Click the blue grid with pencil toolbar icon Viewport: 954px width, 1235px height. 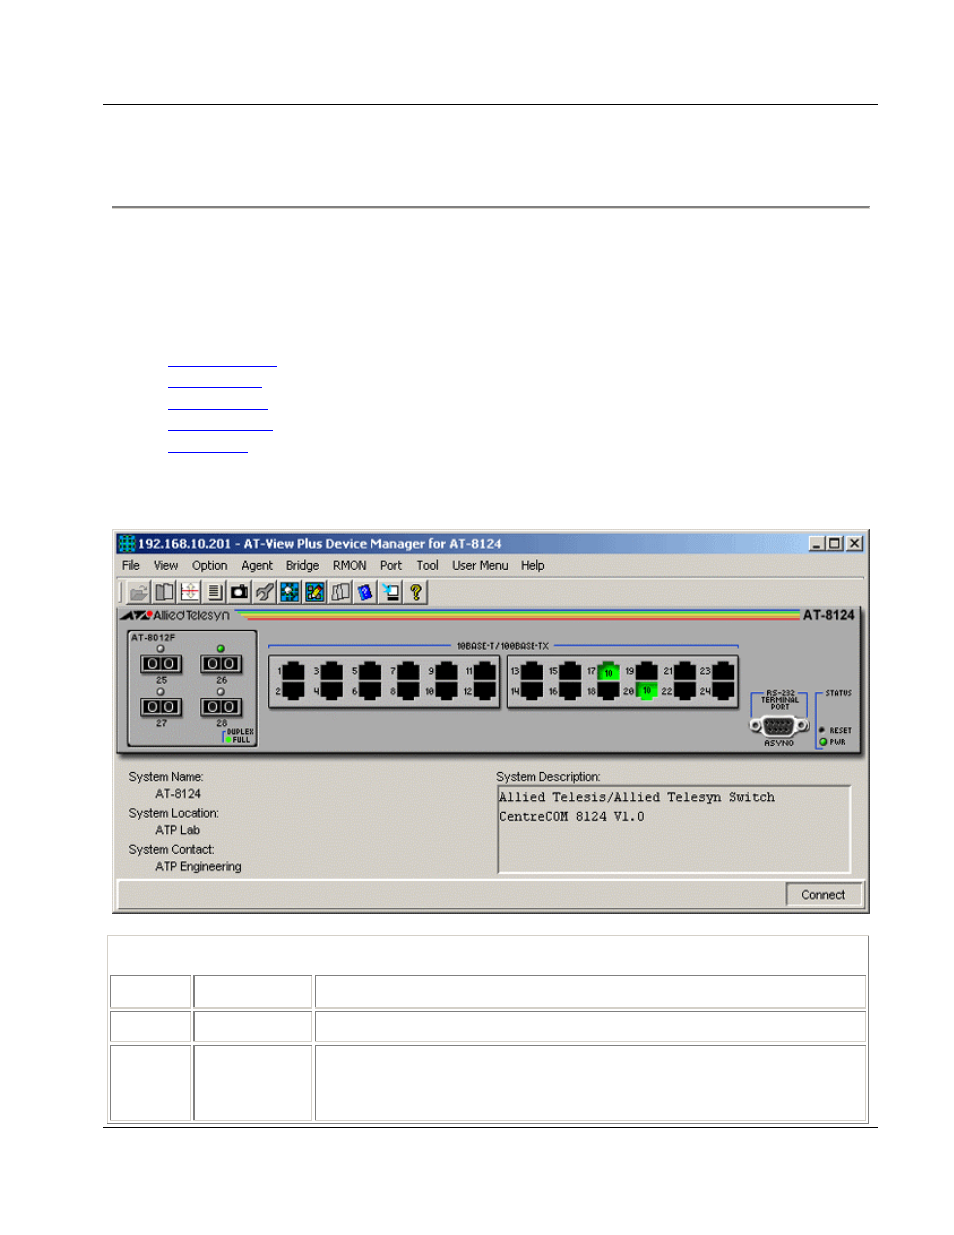click(x=314, y=592)
